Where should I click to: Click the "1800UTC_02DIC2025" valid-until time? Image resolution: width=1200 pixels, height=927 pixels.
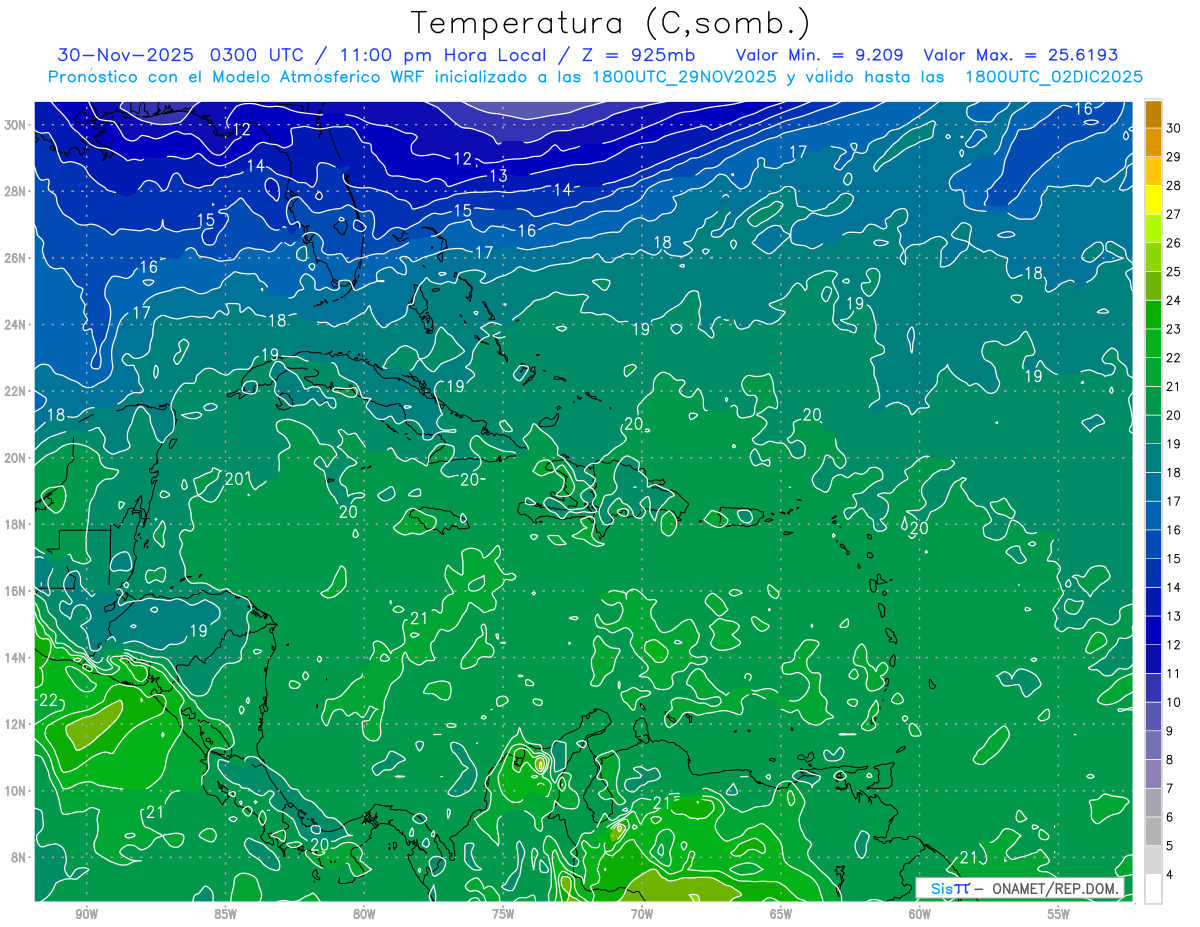tap(1054, 77)
